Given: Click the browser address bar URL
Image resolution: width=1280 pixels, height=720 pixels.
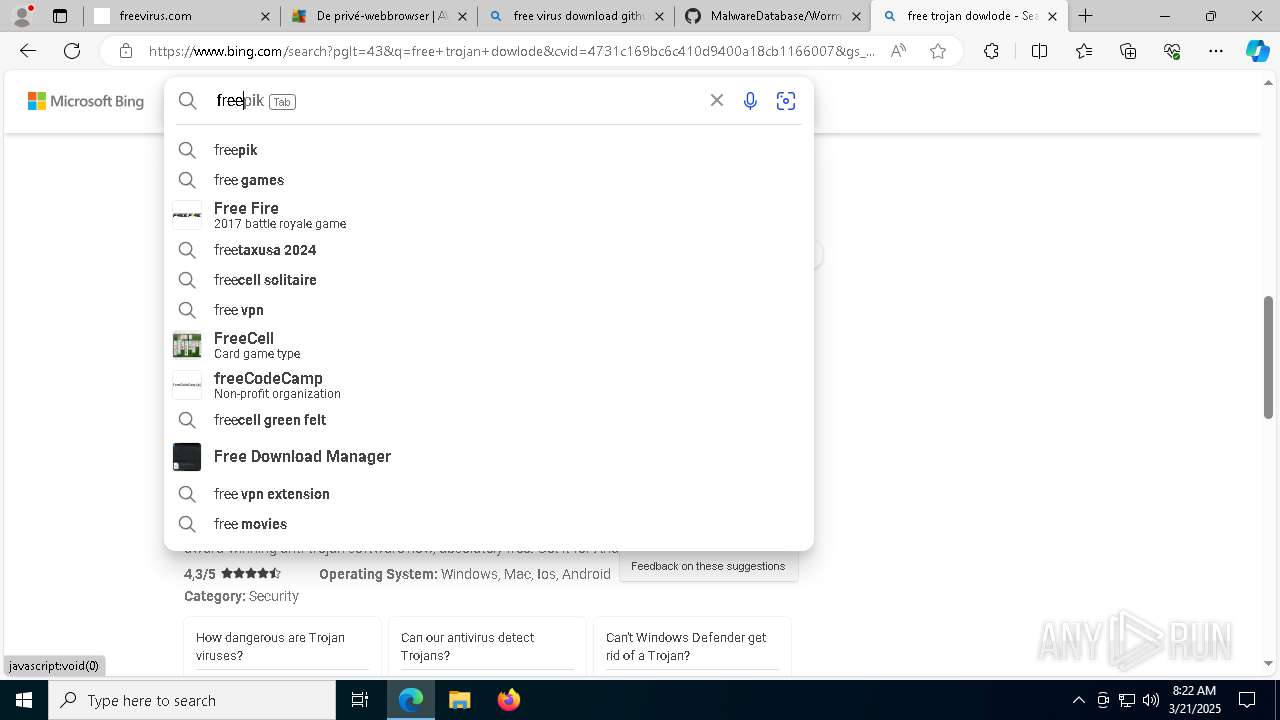Looking at the screenshot, I should click(x=511, y=51).
